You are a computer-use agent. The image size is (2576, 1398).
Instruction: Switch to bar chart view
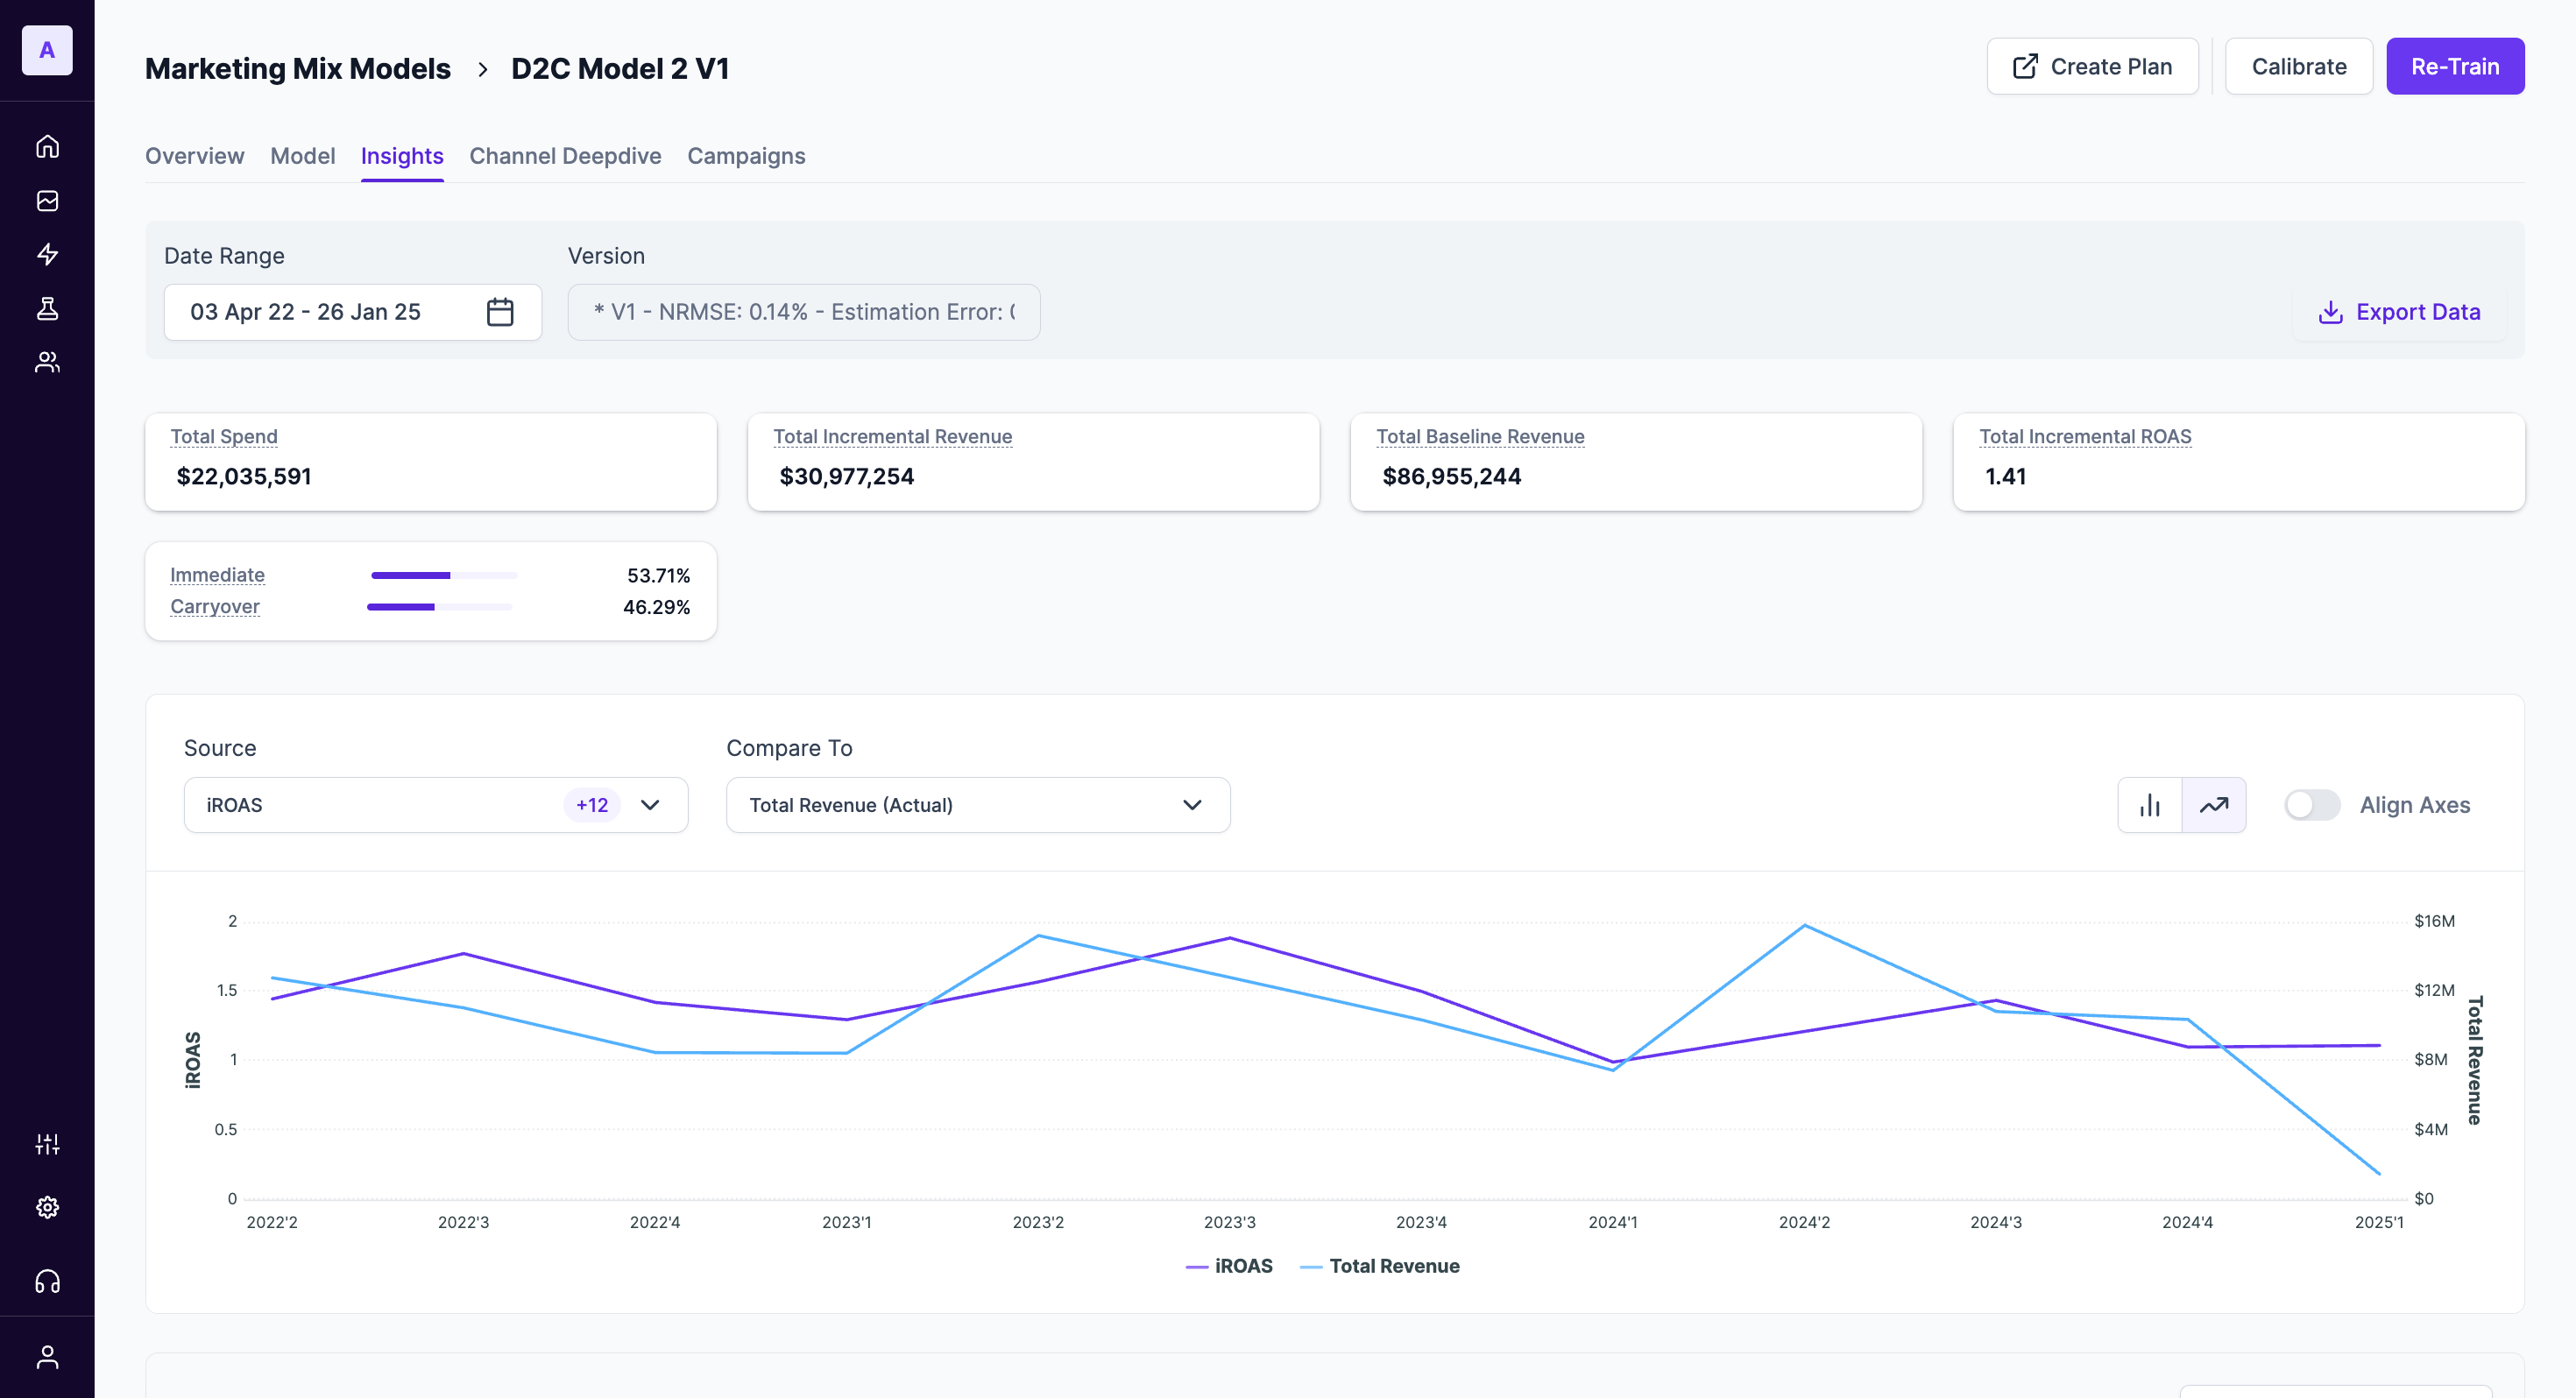[x=2149, y=805]
